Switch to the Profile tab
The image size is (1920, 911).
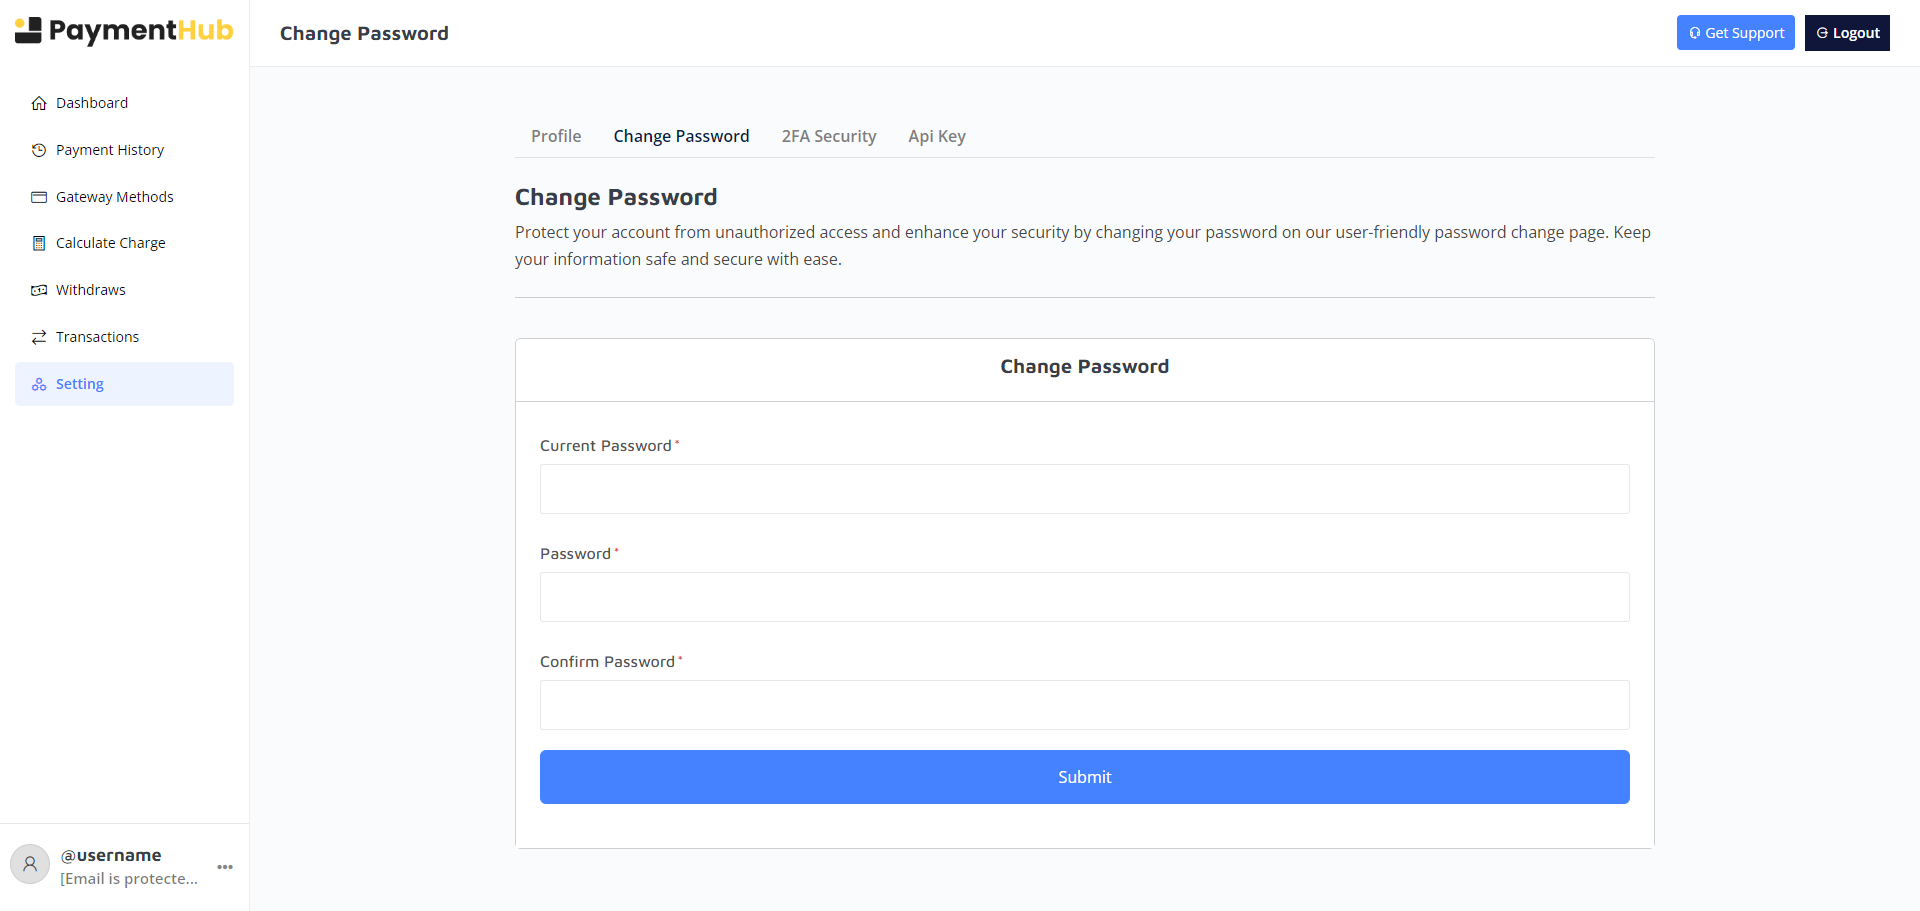(556, 136)
